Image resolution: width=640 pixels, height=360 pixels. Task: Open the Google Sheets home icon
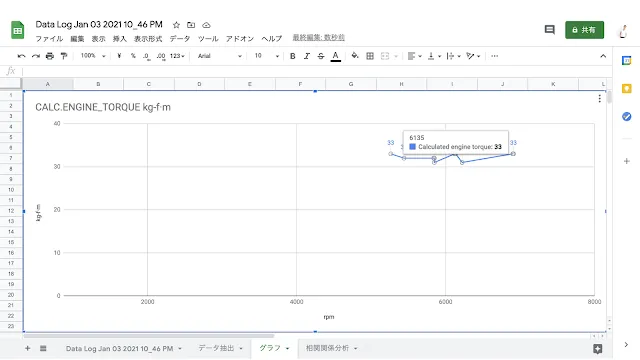(x=18, y=30)
